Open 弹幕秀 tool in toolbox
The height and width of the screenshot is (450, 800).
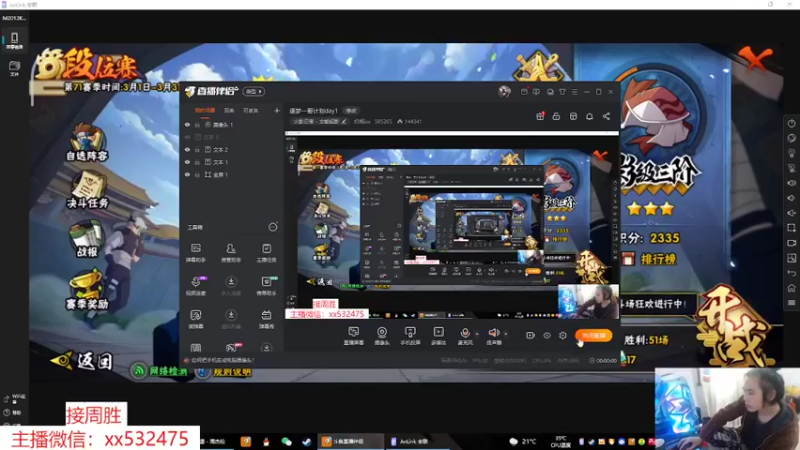[266, 319]
